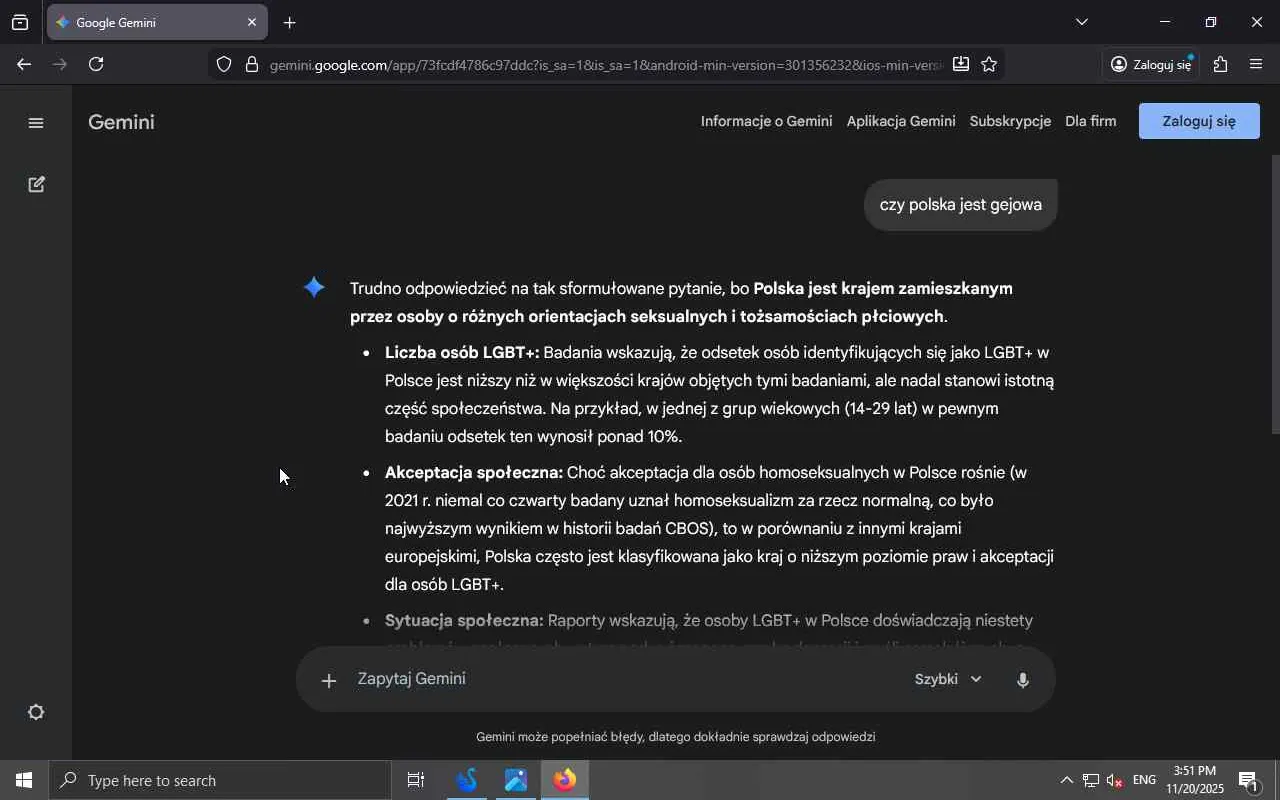Click the Gemini sparkle icon beside the response
Viewport: 1280px width, 800px height.
pyautogui.click(x=314, y=288)
